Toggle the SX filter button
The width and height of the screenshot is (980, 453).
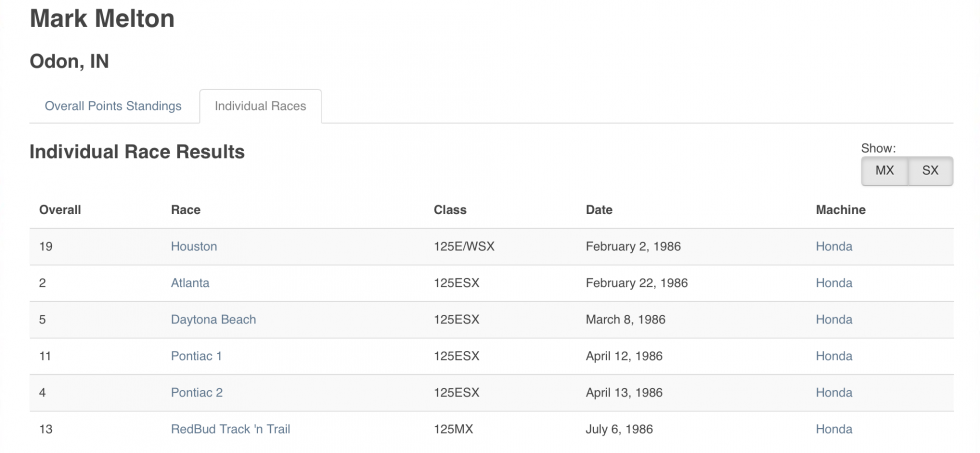pyautogui.click(x=930, y=171)
